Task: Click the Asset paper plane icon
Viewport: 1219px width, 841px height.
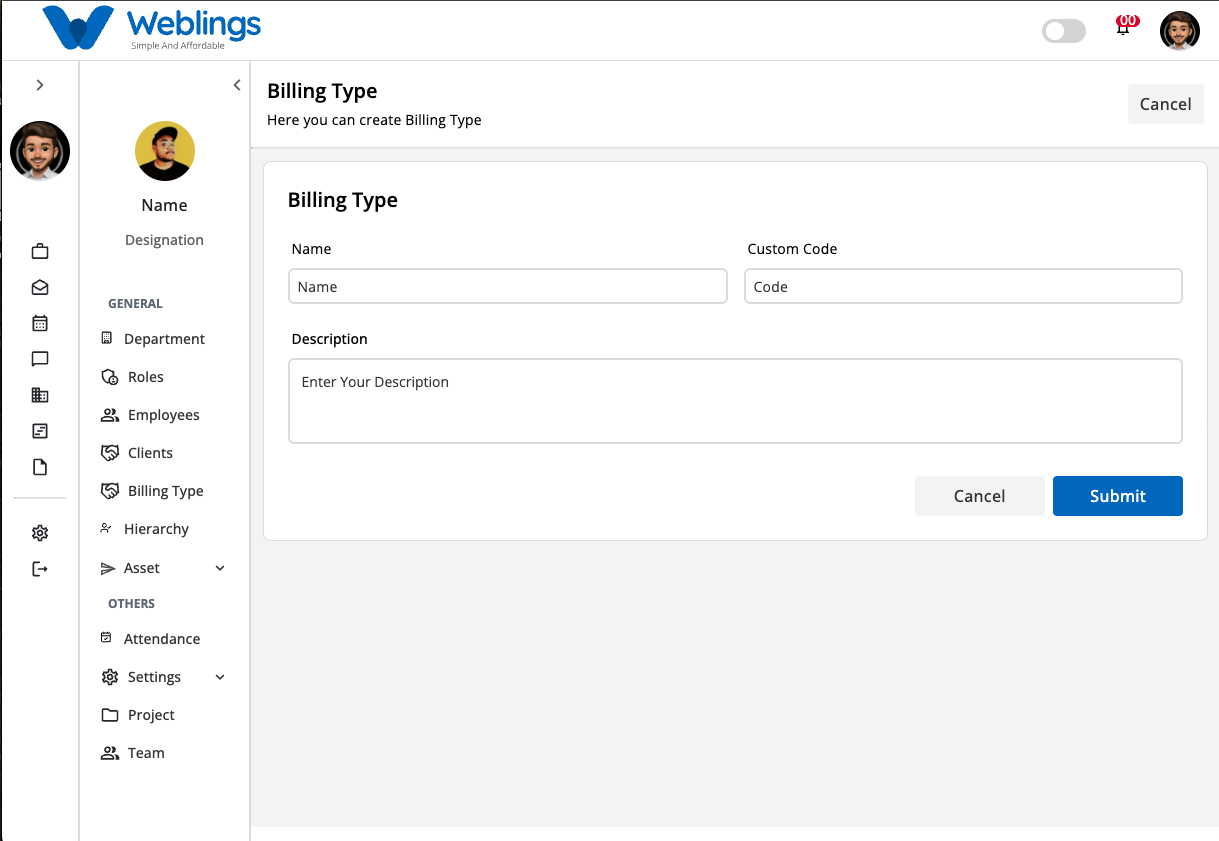Action: click(108, 568)
